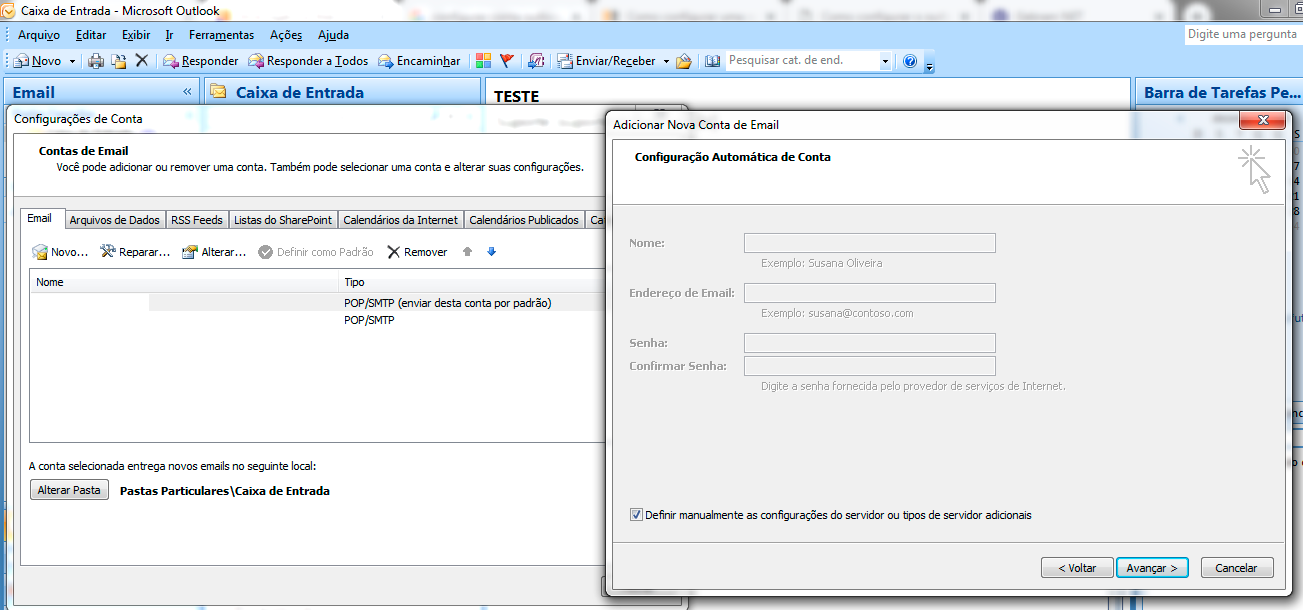Click the red Follow Up flag icon
Viewport: 1303px width, 610px height.
coord(507,61)
